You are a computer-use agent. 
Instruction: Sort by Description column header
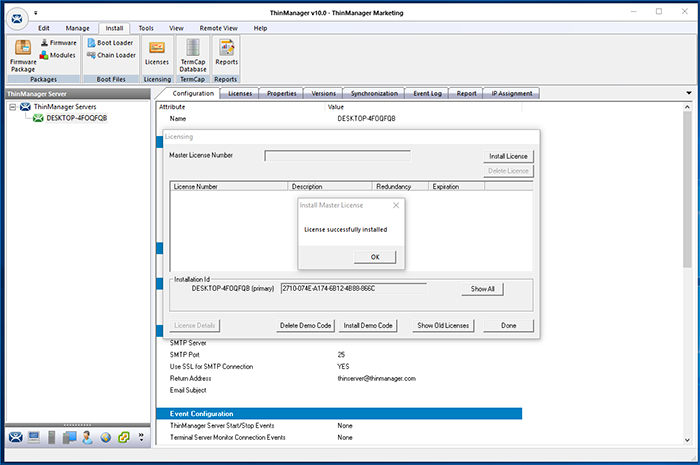pyautogui.click(x=330, y=187)
